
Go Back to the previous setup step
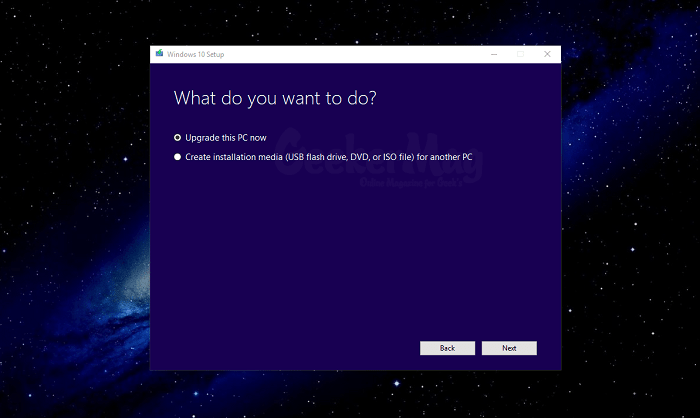click(x=447, y=348)
